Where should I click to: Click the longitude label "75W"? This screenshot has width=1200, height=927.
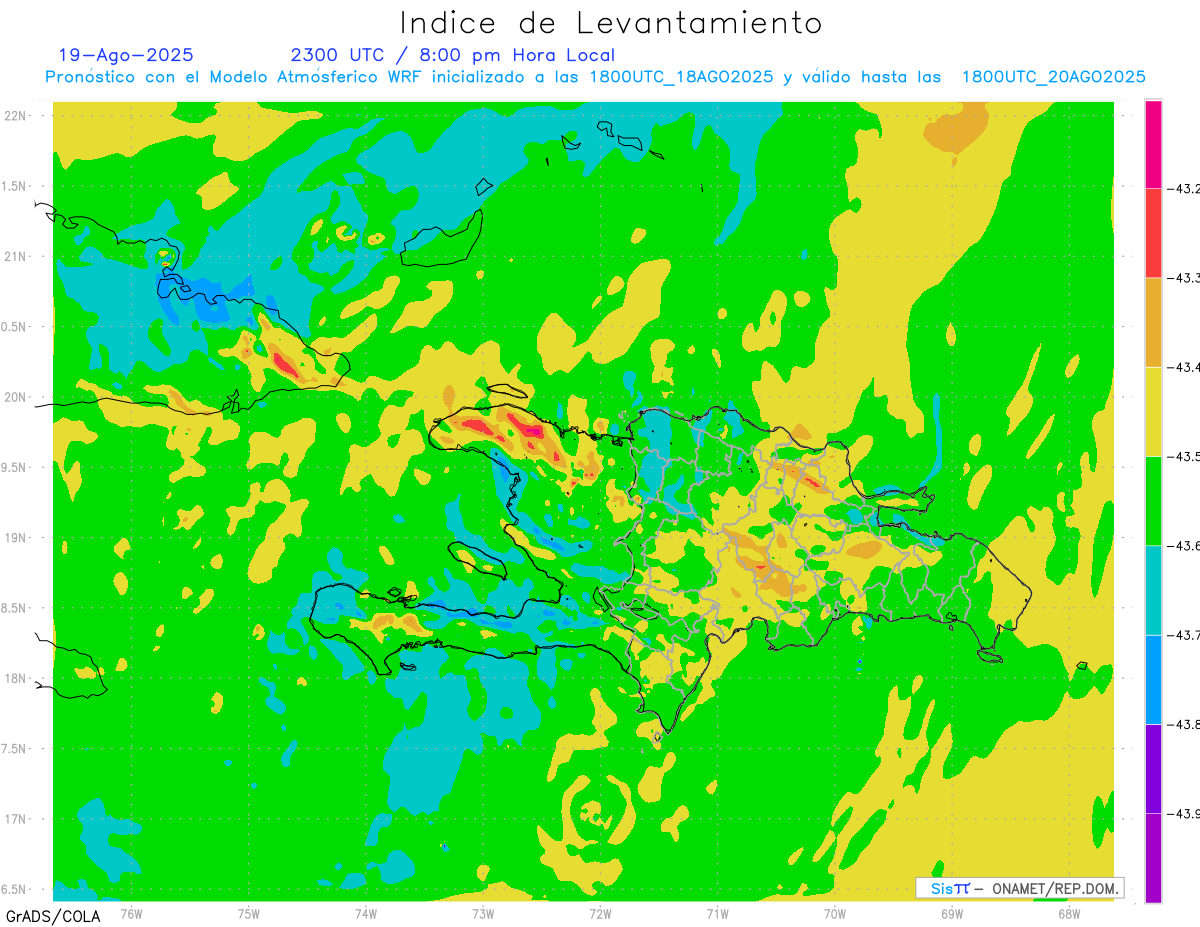click(x=249, y=913)
